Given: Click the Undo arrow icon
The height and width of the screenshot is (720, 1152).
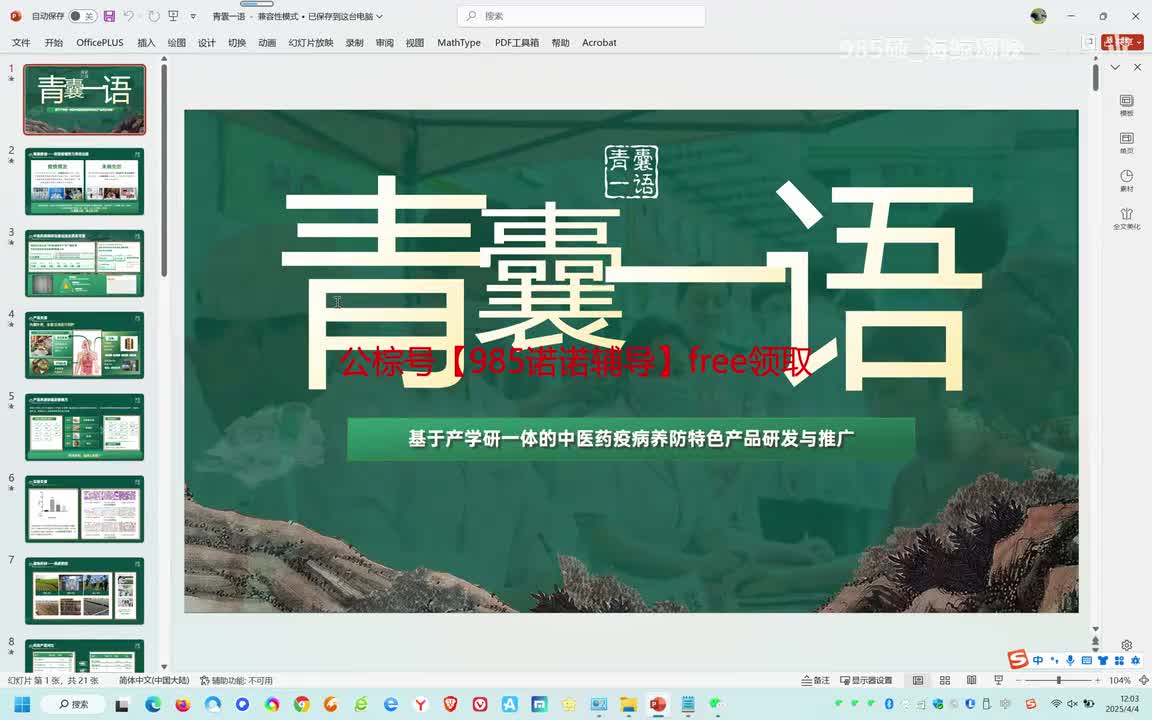Looking at the screenshot, I should [x=129, y=16].
